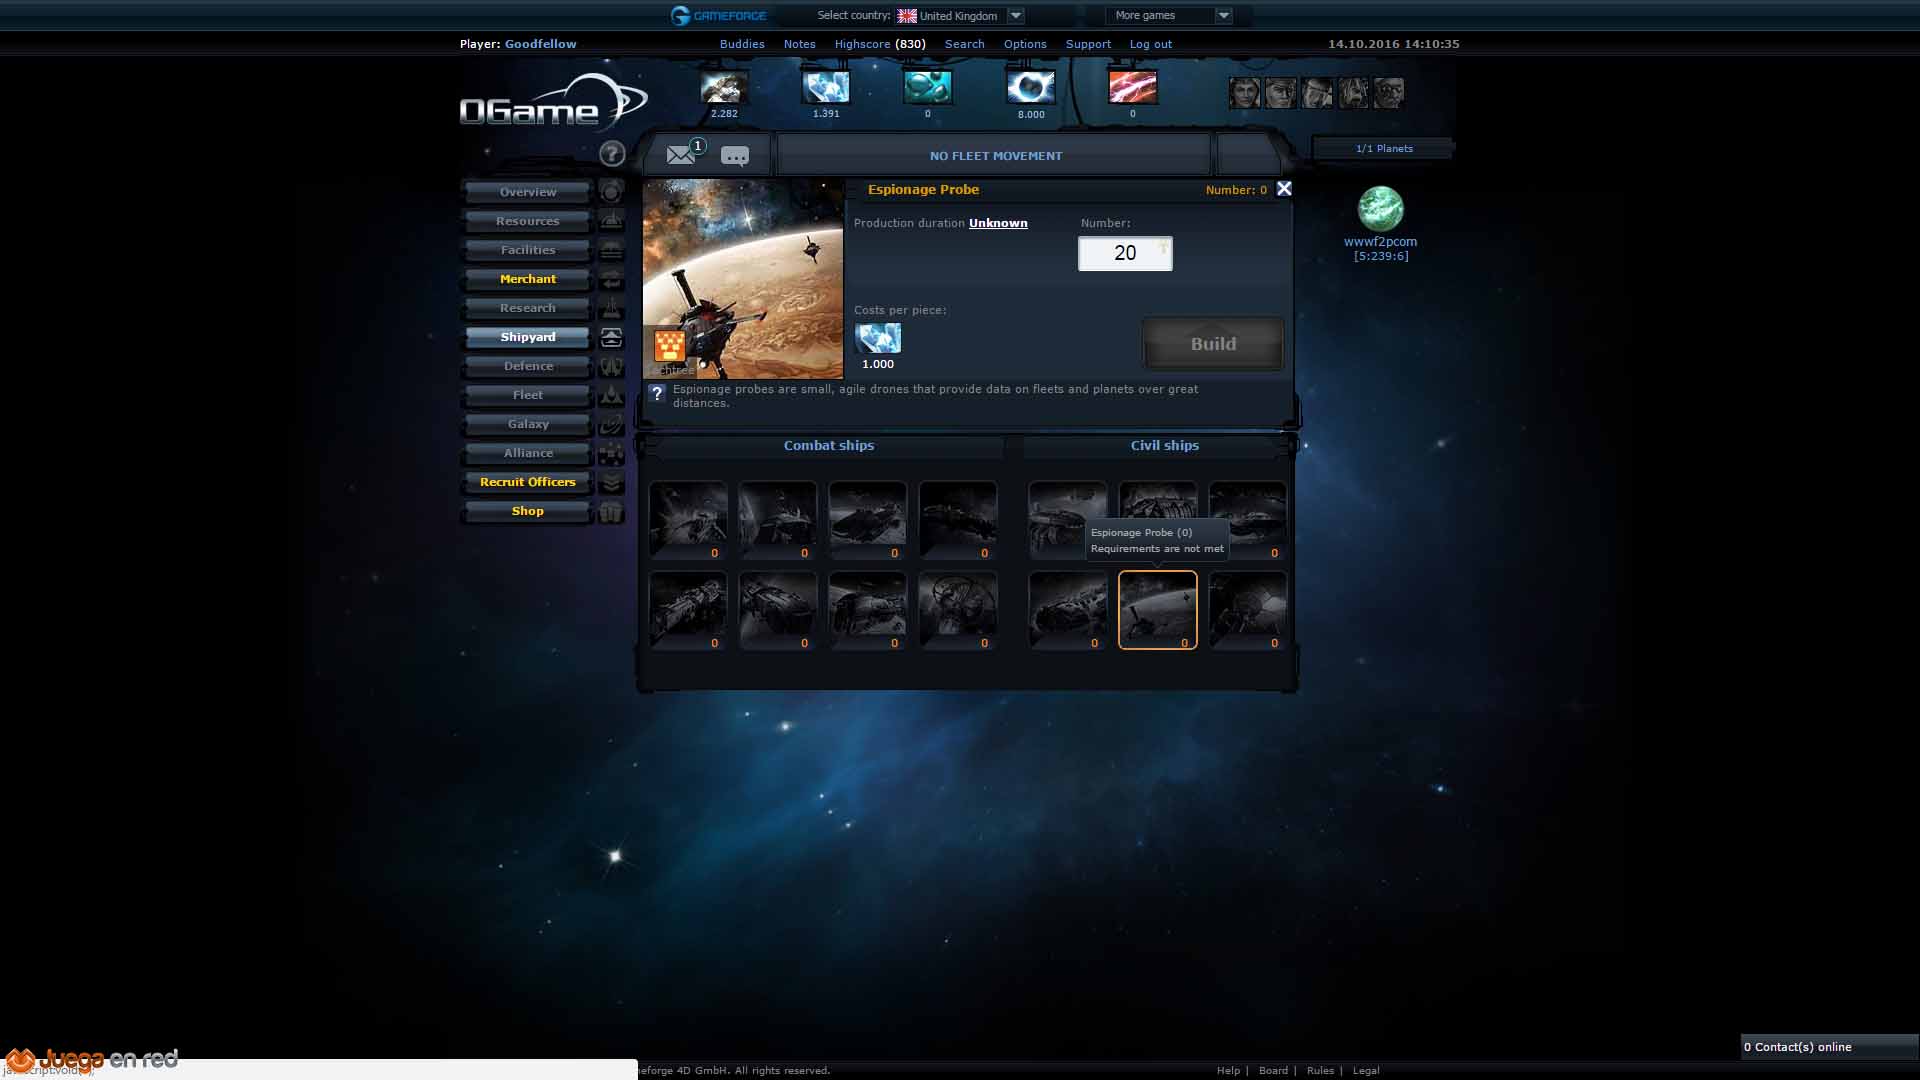The width and height of the screenshot is (1920, 1080).
Task: Click the help question mark circle
Action: click(612, 154)
